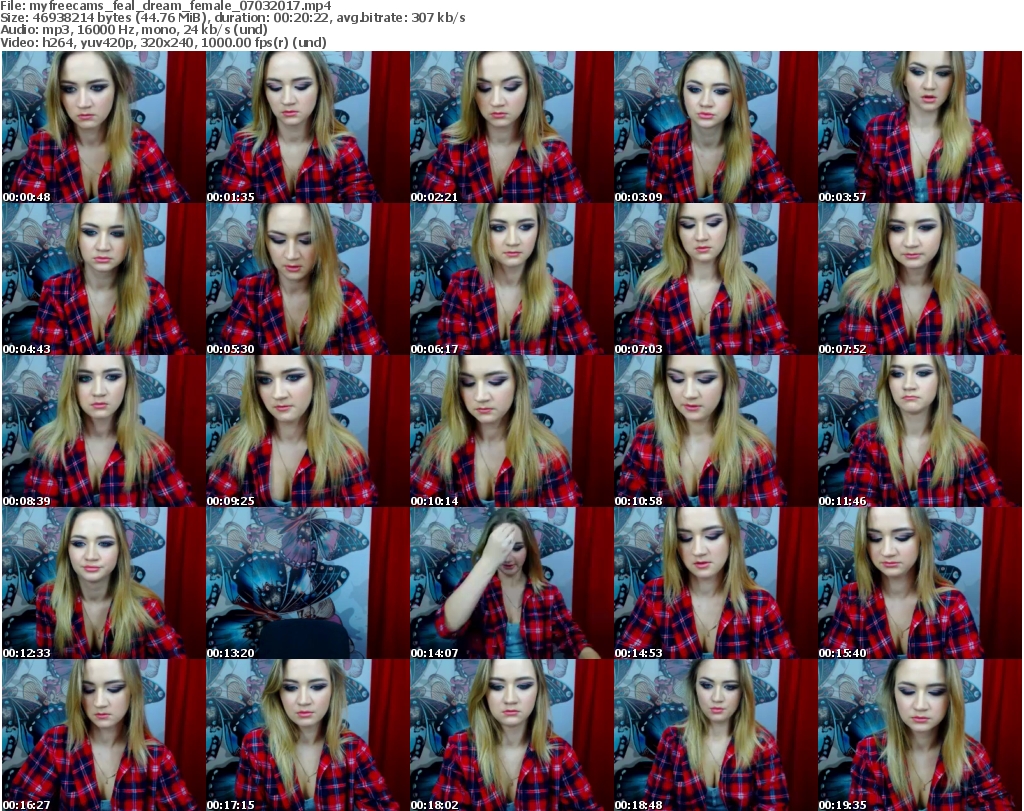Viewport: 1024px width, 811px height.
Task: Select the thumbnail frame stamped 00:01:35
Action: [308, 127]
